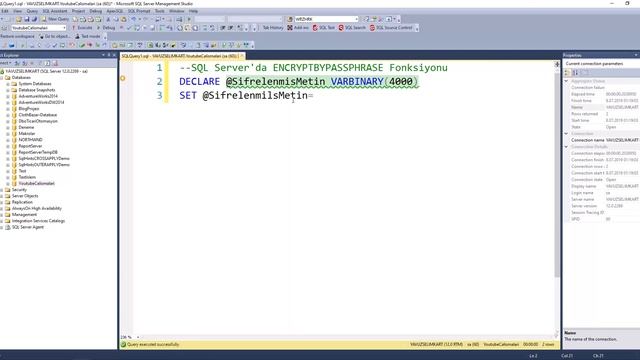Viewport: 640px width, 360px height.
Task: Click the Undo icon in toolbar
Action: point(133,19)
